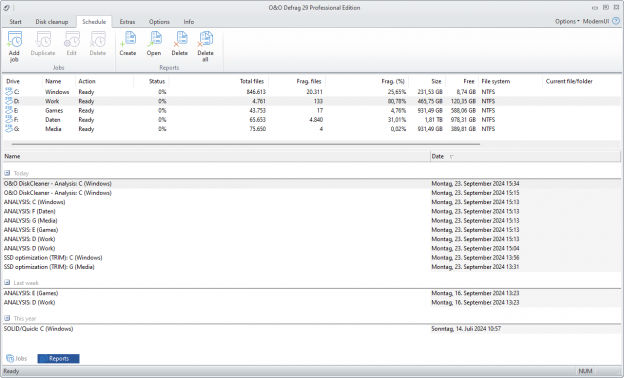Open the Options ribbon tab
This screenshot has width=624, height=378.
pos(159,22)
